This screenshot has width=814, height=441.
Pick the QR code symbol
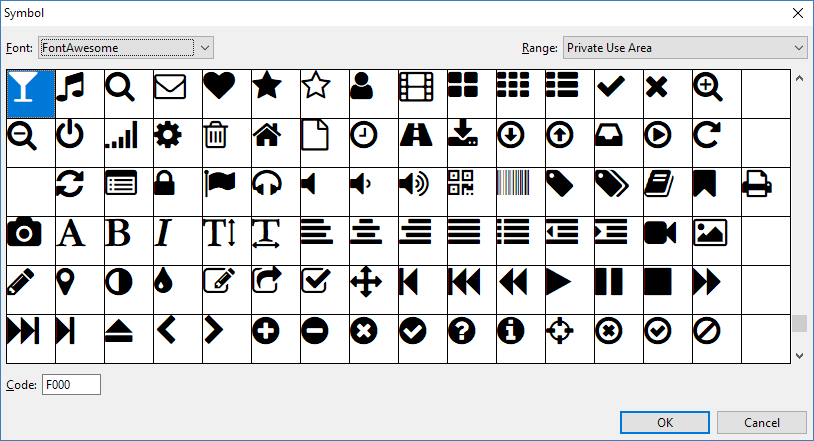pos(471,192)
